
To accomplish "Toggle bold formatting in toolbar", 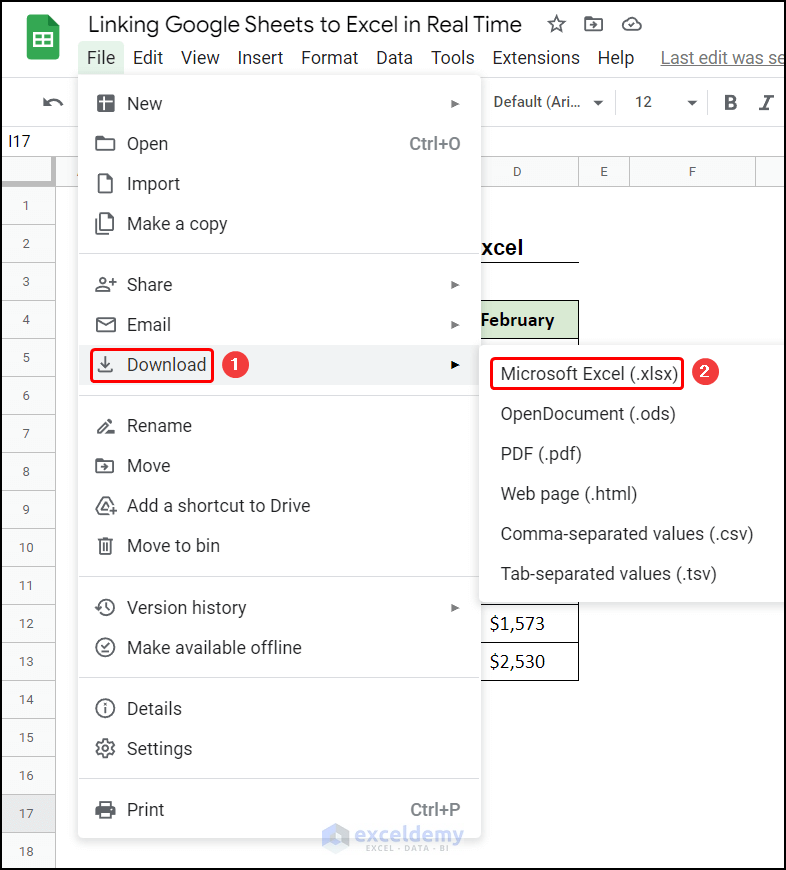I will click(731, 102).
